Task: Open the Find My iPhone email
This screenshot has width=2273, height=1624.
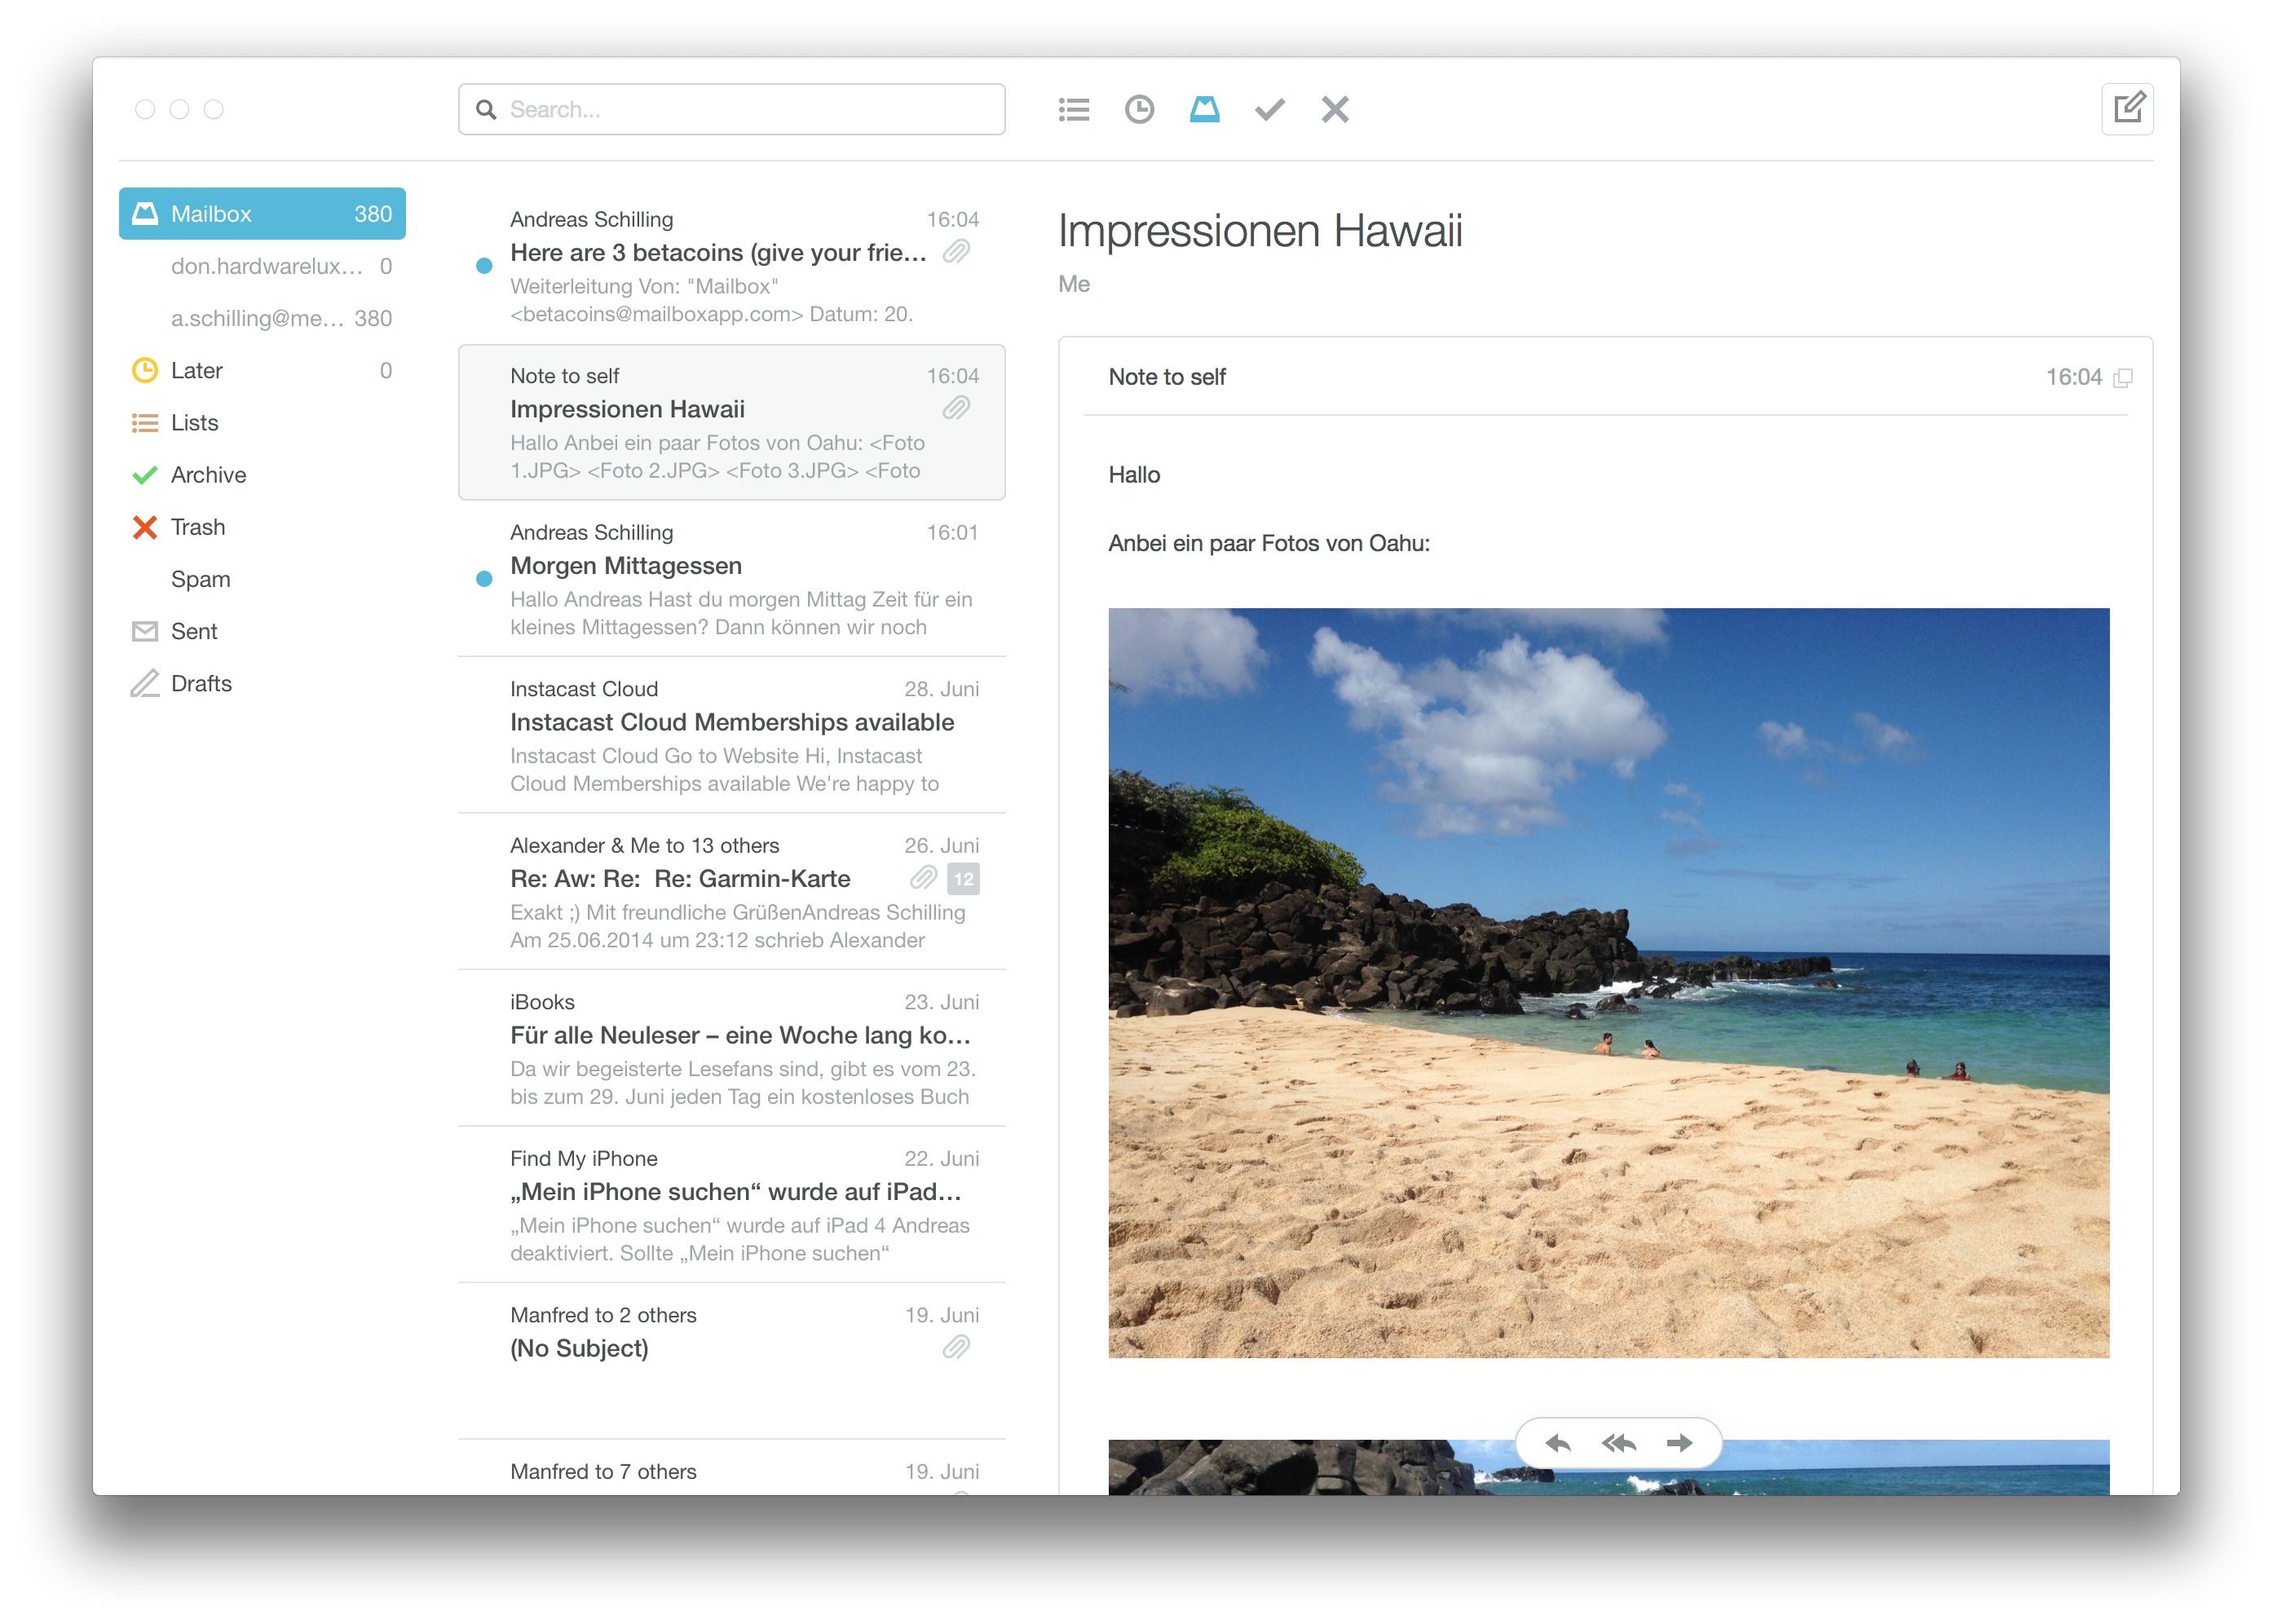Action: pos(731,1204)
